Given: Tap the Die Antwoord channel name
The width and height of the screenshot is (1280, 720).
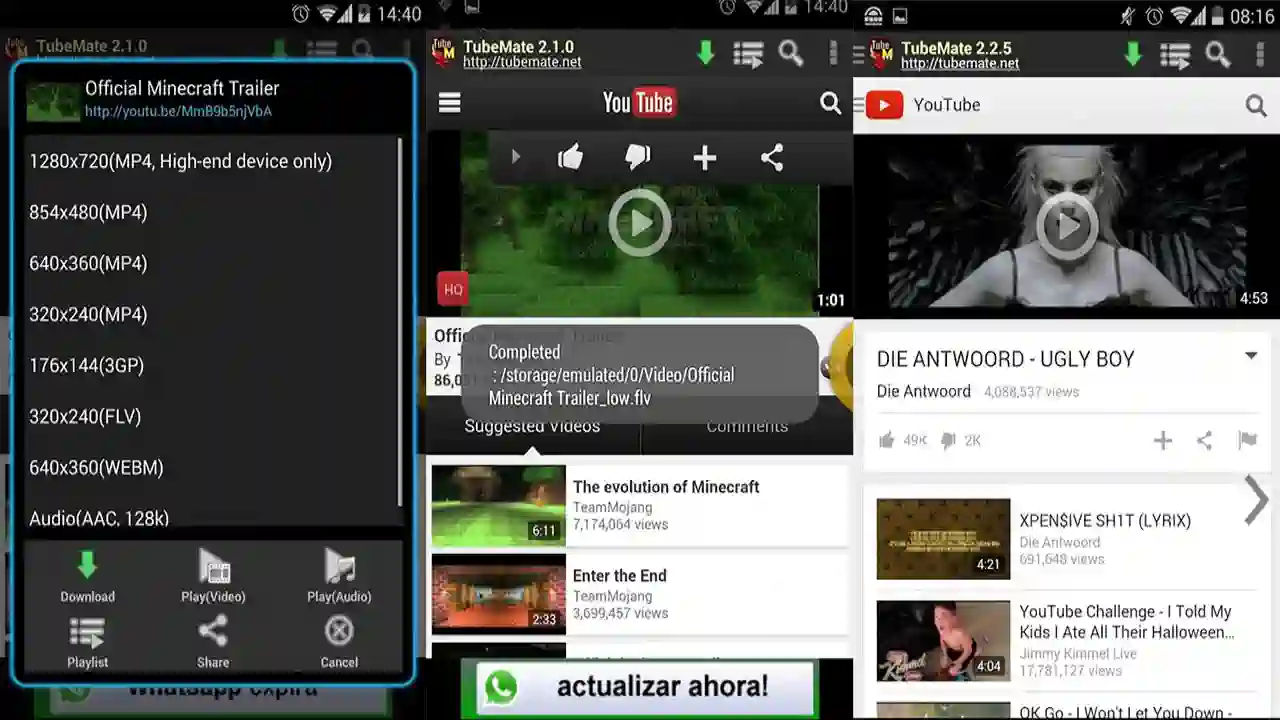Looking at the screenshot, I should [x=923, y=391].
